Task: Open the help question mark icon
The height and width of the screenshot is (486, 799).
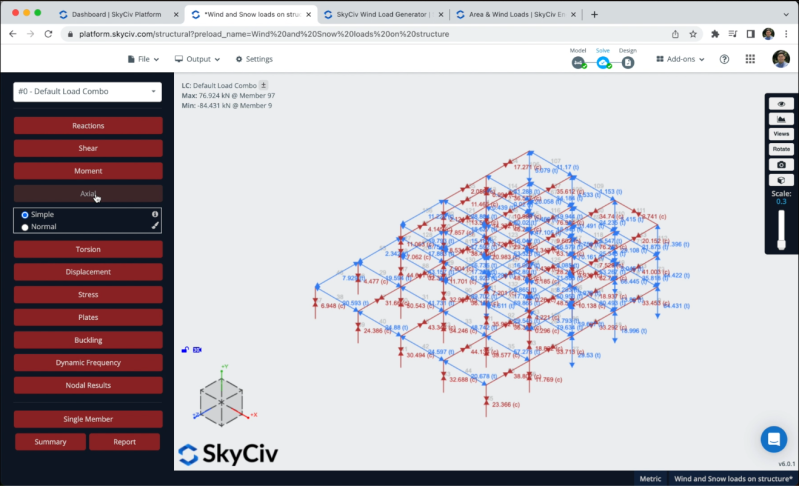Action: click(724, 59)
